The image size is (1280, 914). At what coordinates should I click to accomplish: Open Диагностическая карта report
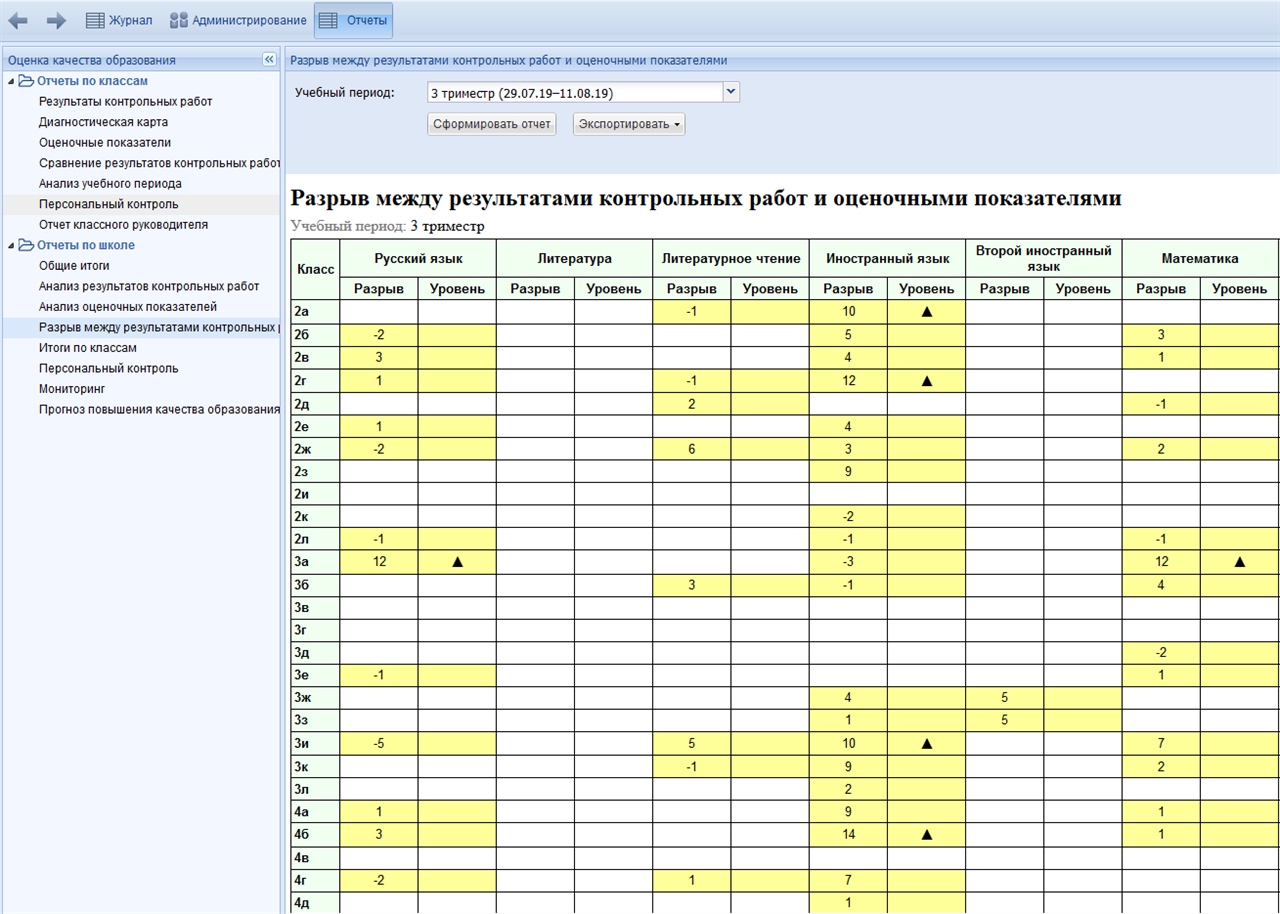click(x=103, y=122)
